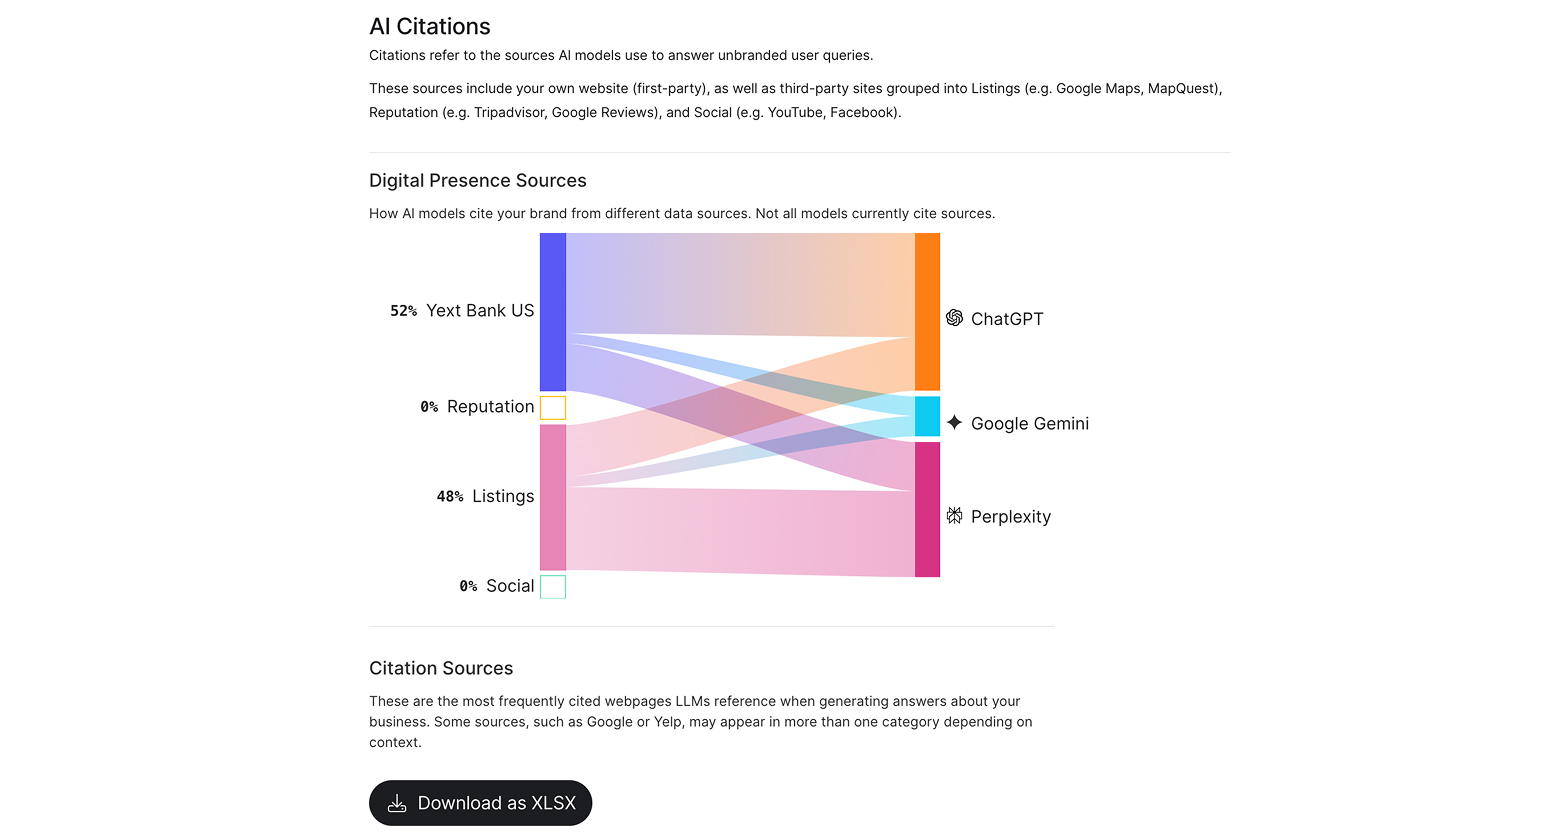Click the Perplexity text label

pos(1010,517)
